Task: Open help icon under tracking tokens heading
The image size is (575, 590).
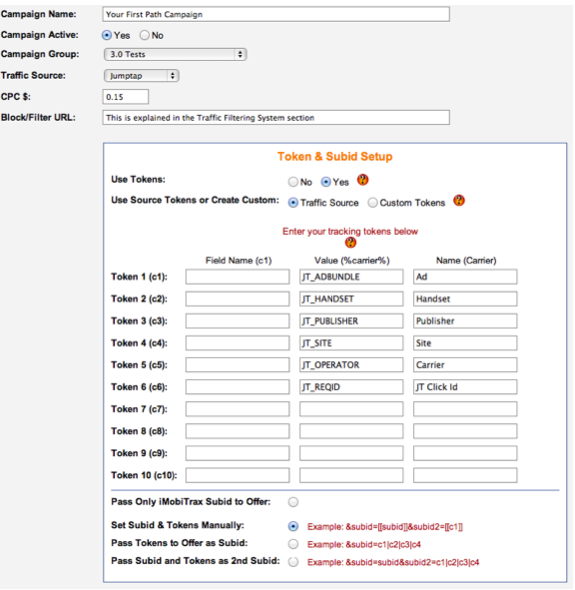Action: [x=350, y=243]
